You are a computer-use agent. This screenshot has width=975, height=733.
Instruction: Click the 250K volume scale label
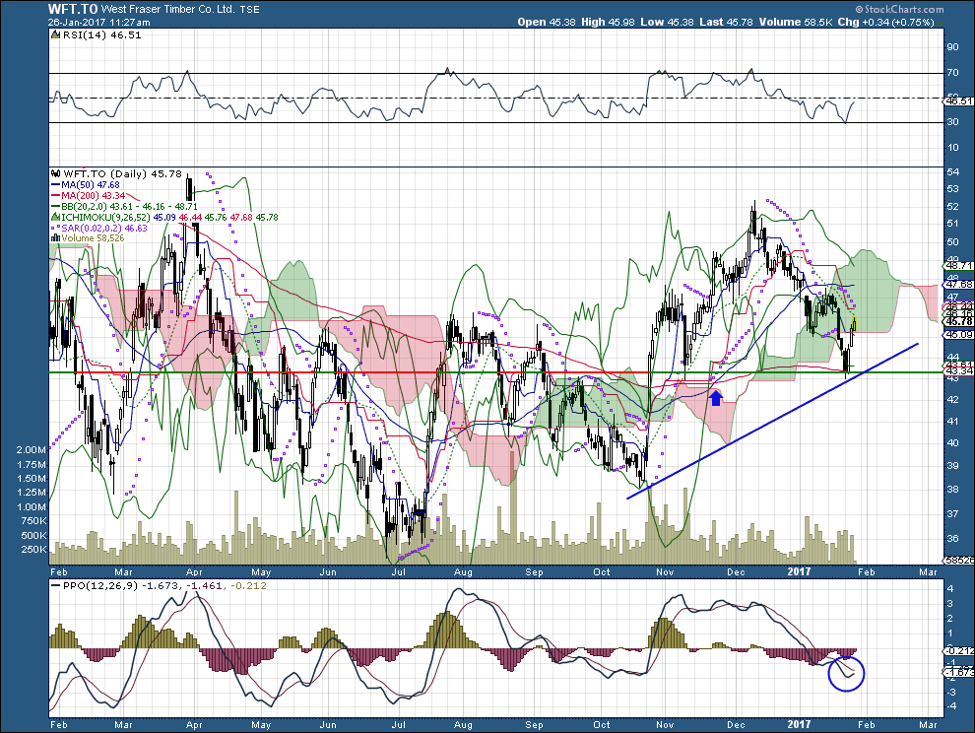(x=34, y=550)
